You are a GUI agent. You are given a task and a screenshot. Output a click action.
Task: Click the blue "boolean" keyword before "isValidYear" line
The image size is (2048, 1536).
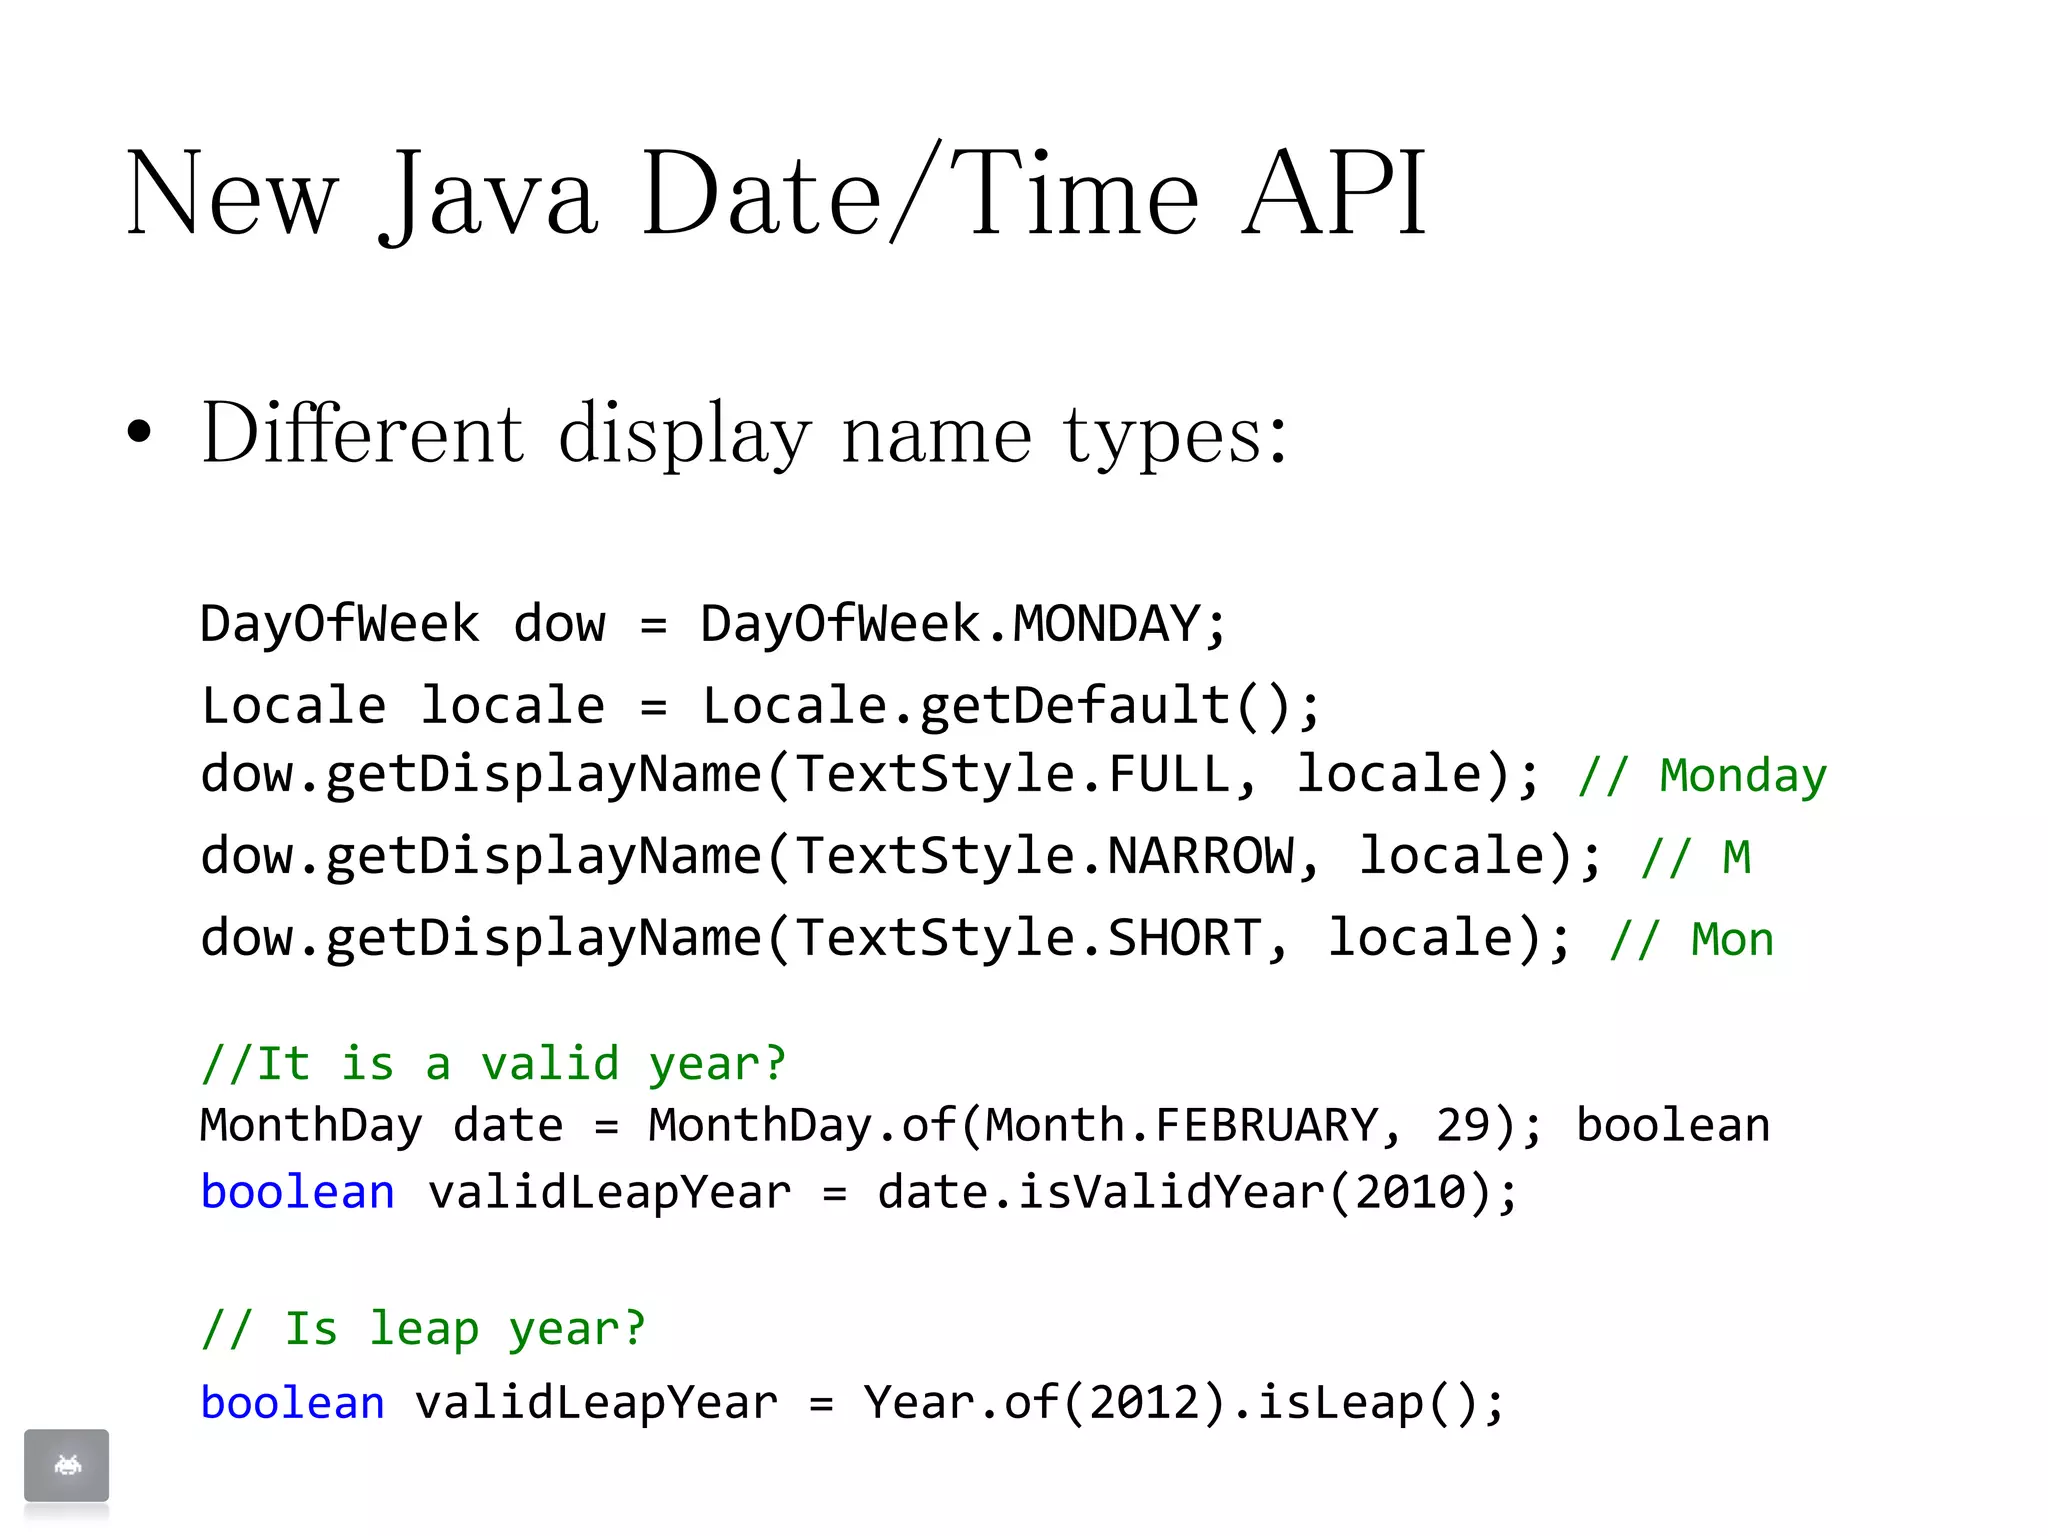(297, 1192)
